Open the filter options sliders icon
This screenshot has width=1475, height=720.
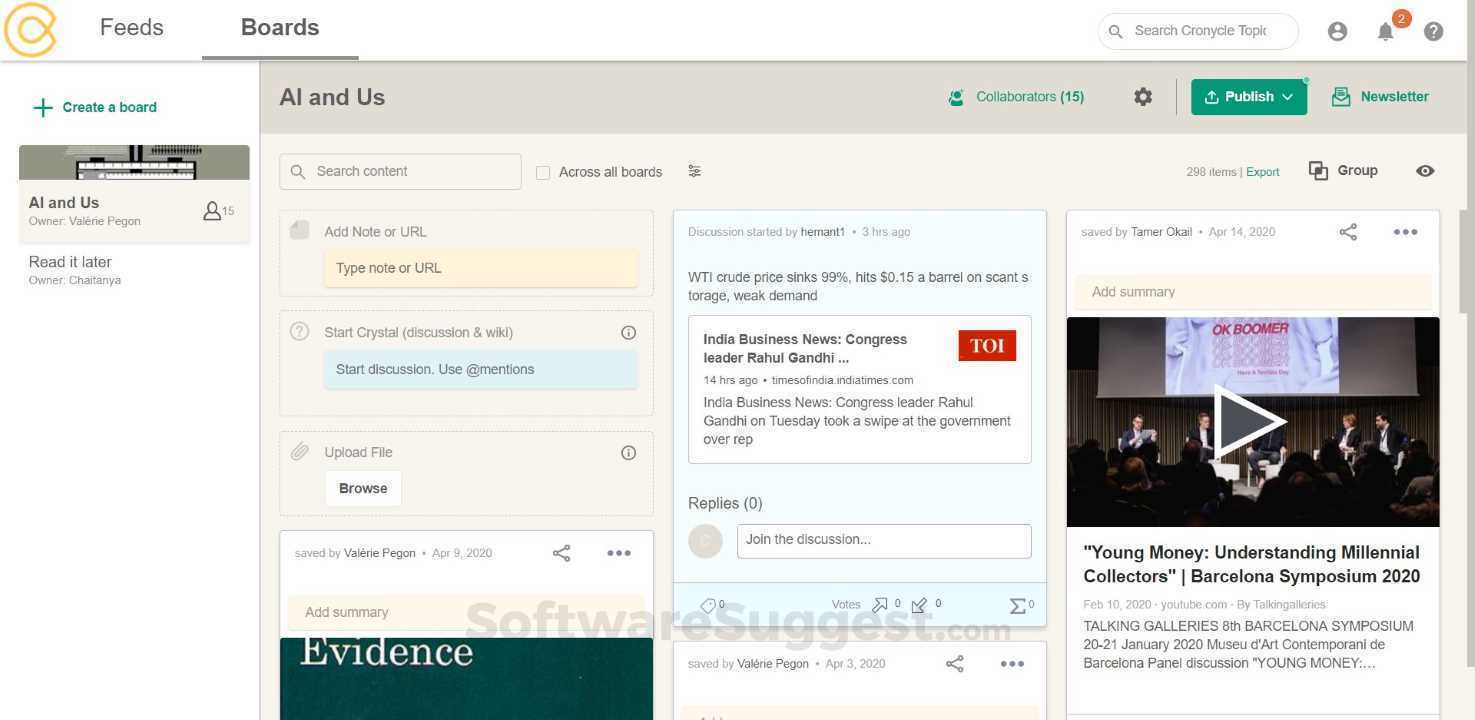point(694,171)
